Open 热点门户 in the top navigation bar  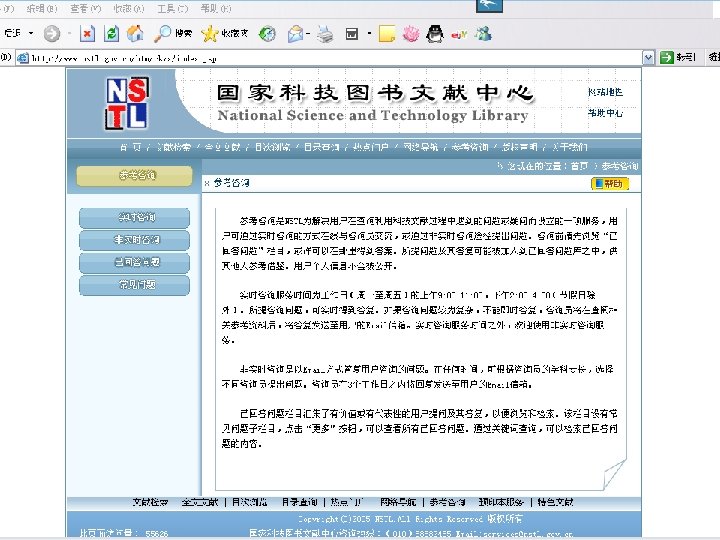pos(371,147)
